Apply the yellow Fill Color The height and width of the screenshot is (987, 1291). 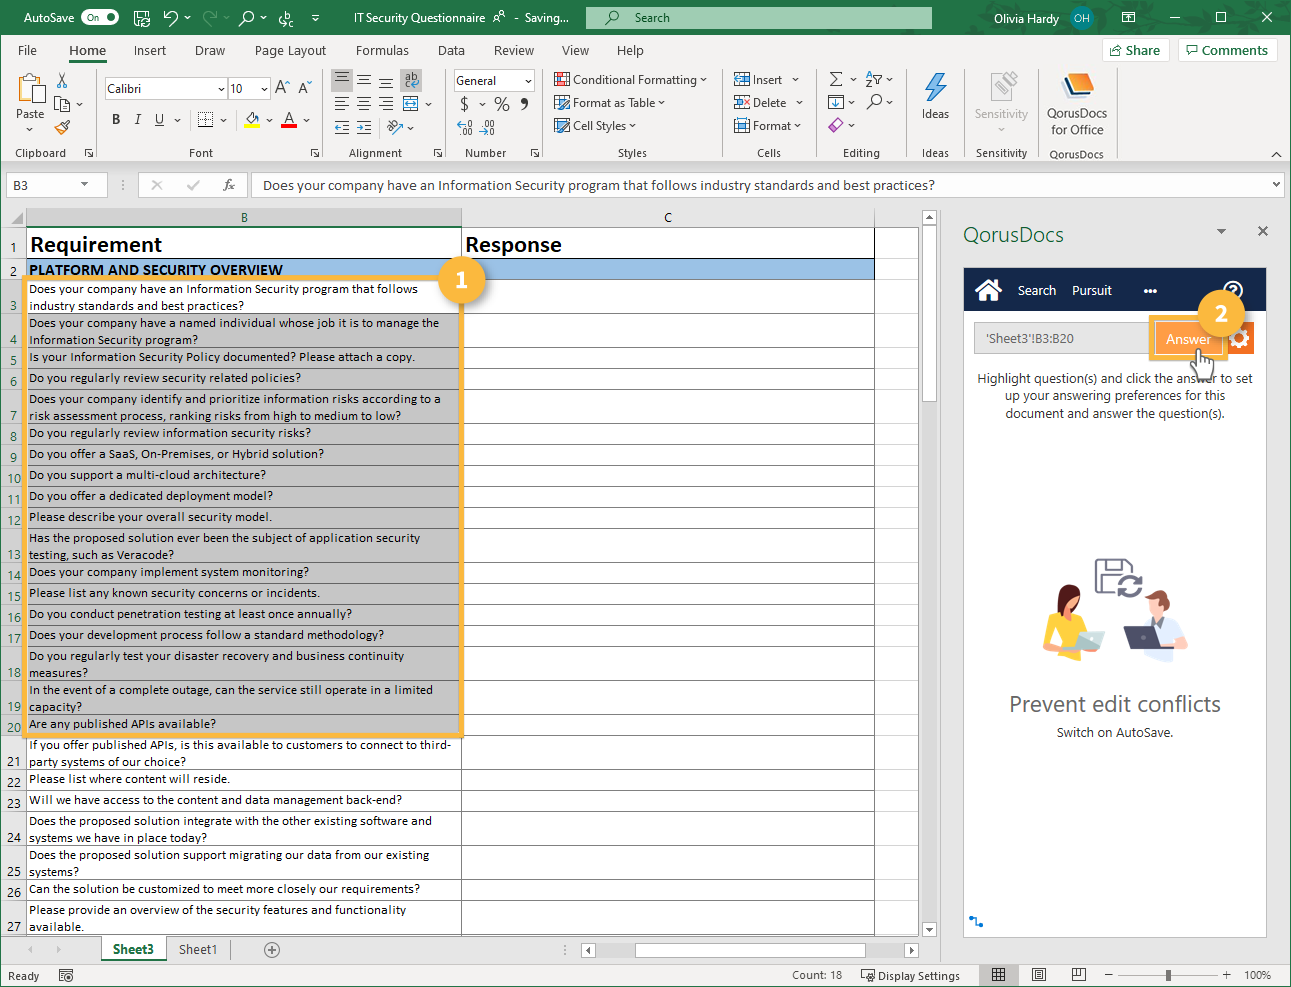[x=252, y=120]
